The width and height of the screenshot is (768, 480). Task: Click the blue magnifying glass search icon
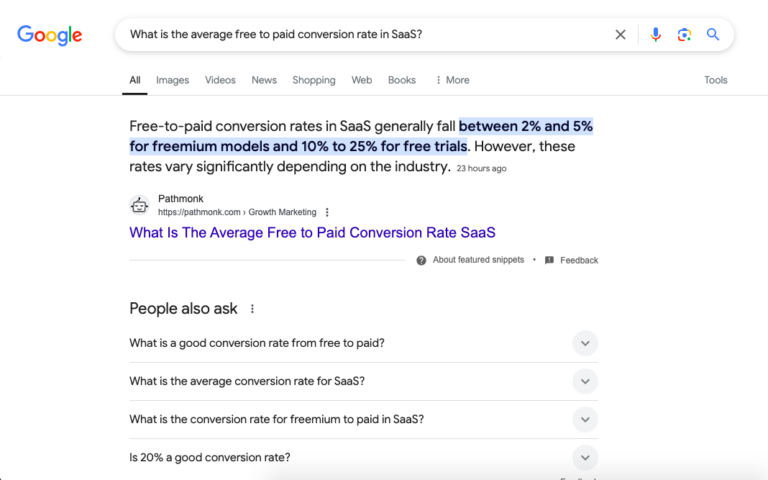coord(713,34)
